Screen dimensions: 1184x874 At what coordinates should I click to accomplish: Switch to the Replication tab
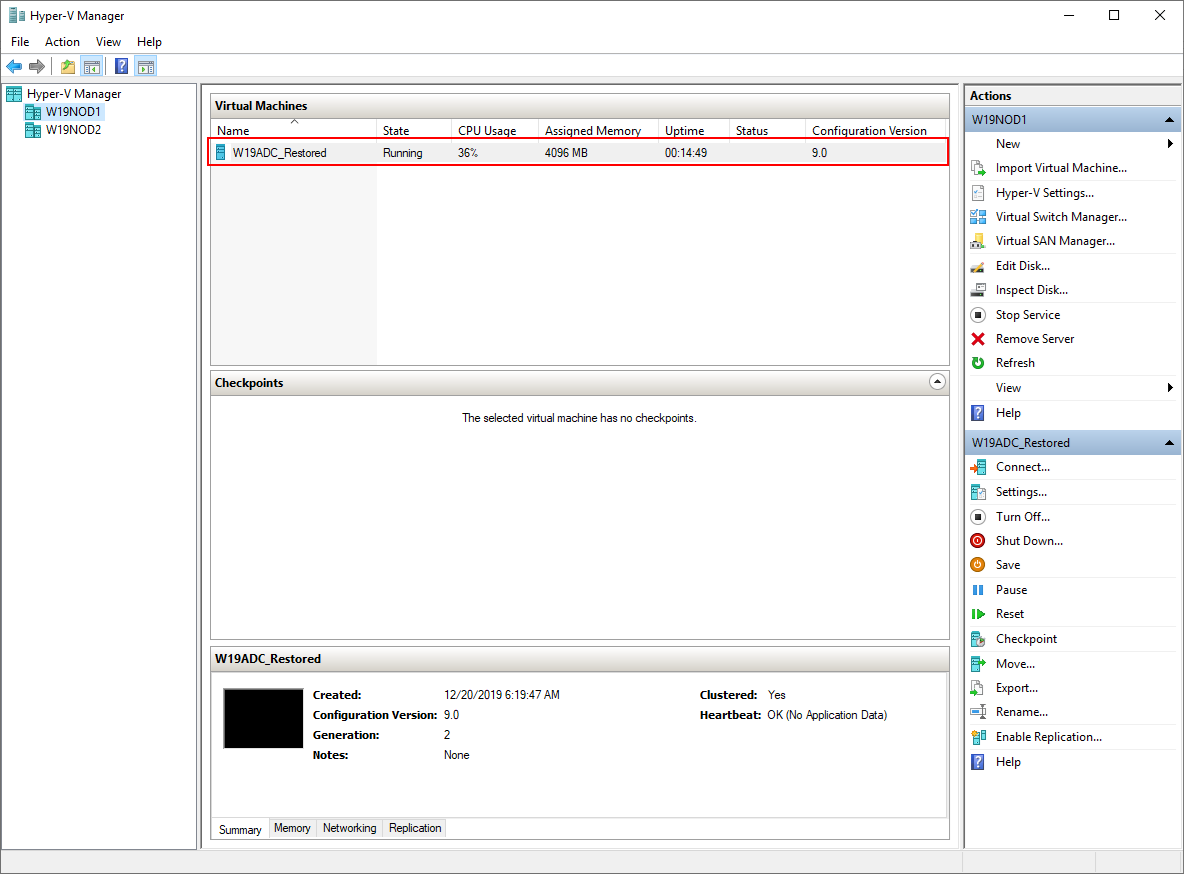415,828
